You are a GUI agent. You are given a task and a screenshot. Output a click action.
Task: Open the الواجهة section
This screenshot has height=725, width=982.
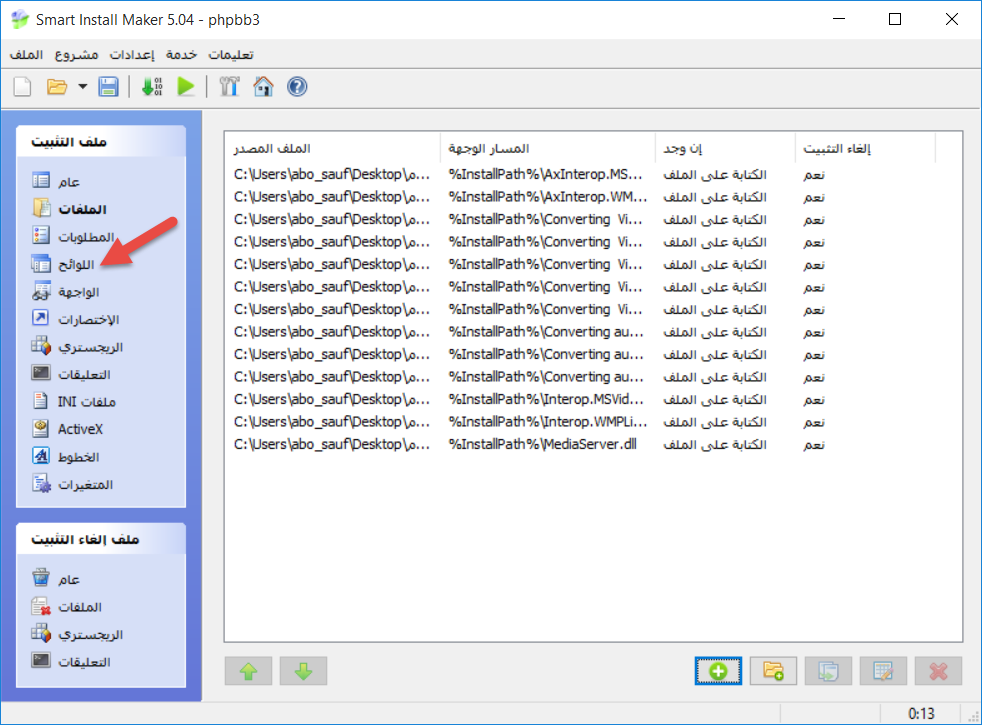coord(65,291)
